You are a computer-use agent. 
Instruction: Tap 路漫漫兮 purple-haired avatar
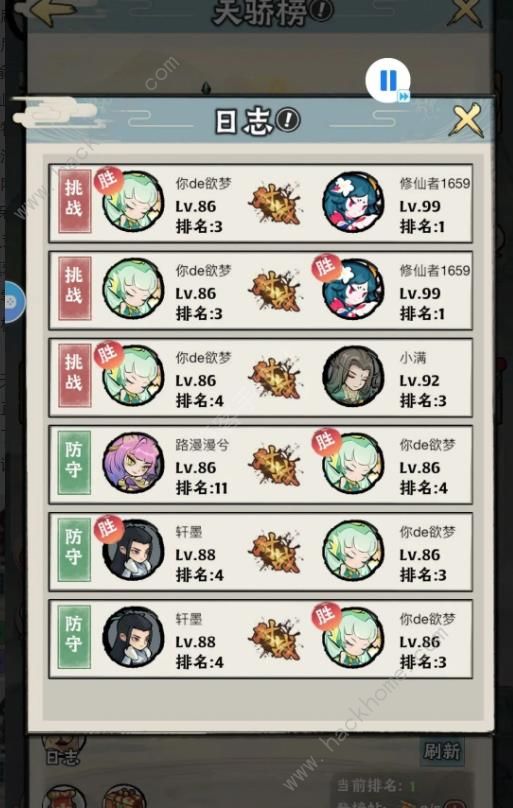pyautogui.click(x=133, y=463)
